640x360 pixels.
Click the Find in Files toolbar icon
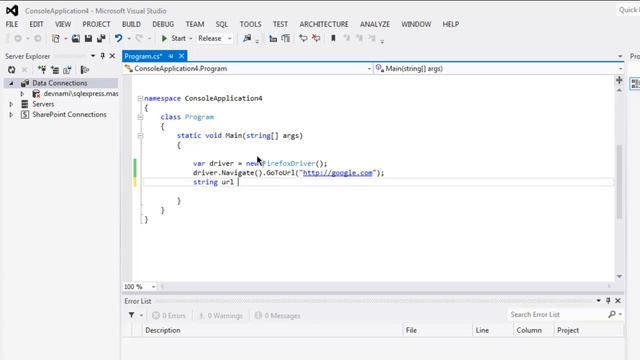click(247, 38)
